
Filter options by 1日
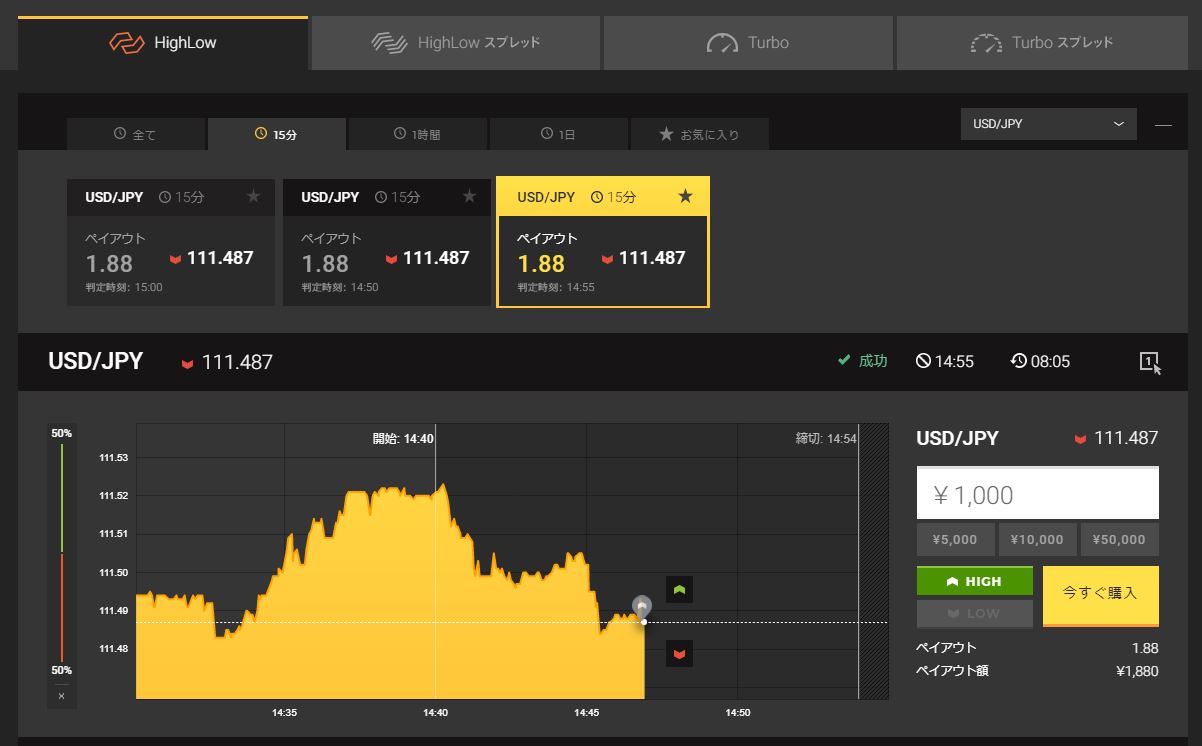click(x=559, y=134)
